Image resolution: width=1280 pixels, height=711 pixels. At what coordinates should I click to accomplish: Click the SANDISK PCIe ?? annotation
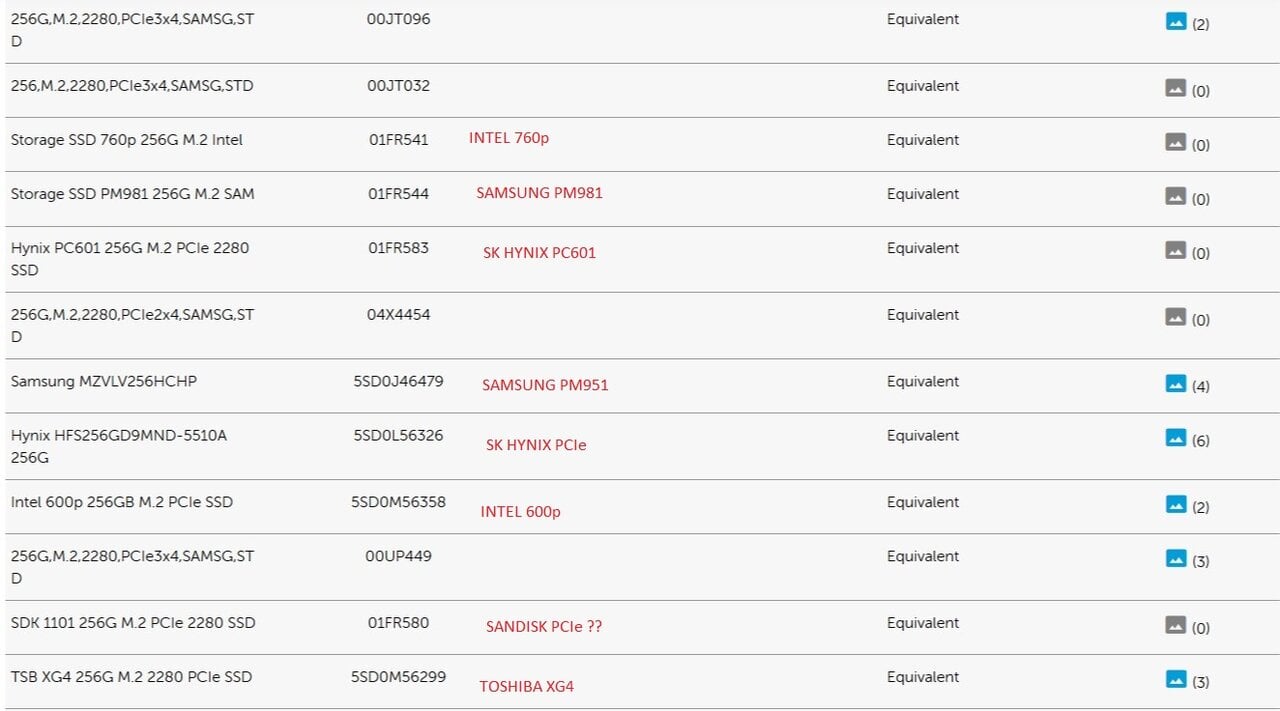[544, 627]
